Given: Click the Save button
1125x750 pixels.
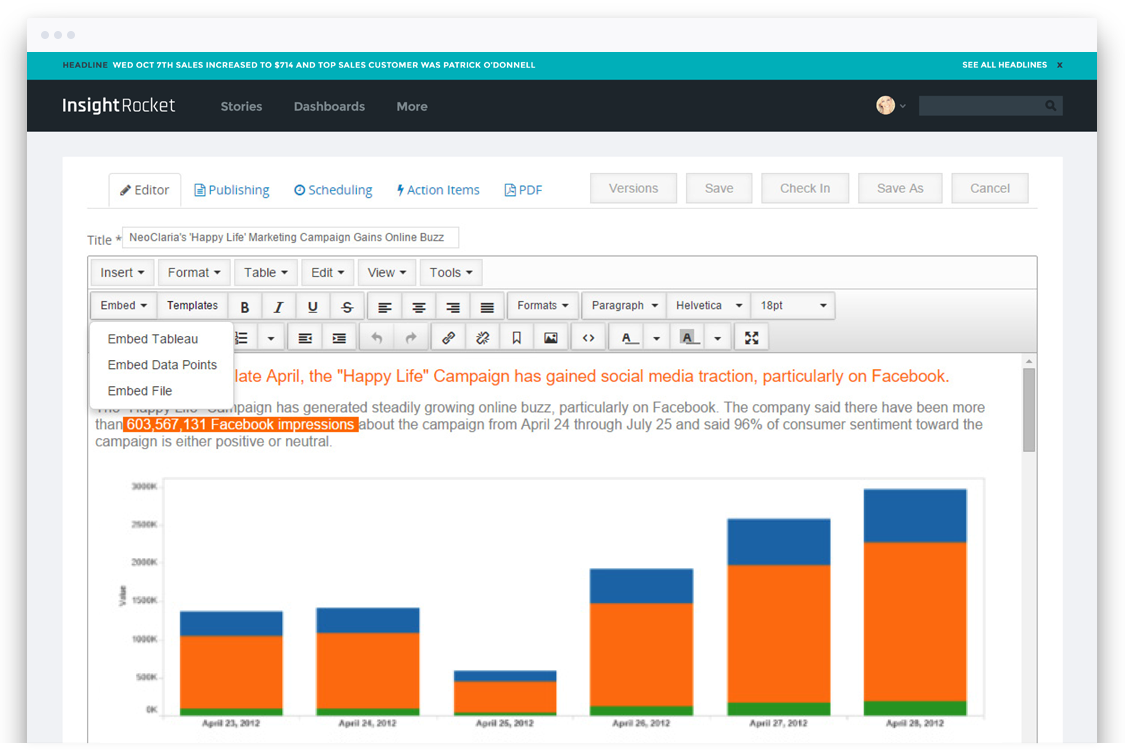Looking at the screenshot, I should click(719, 188).
